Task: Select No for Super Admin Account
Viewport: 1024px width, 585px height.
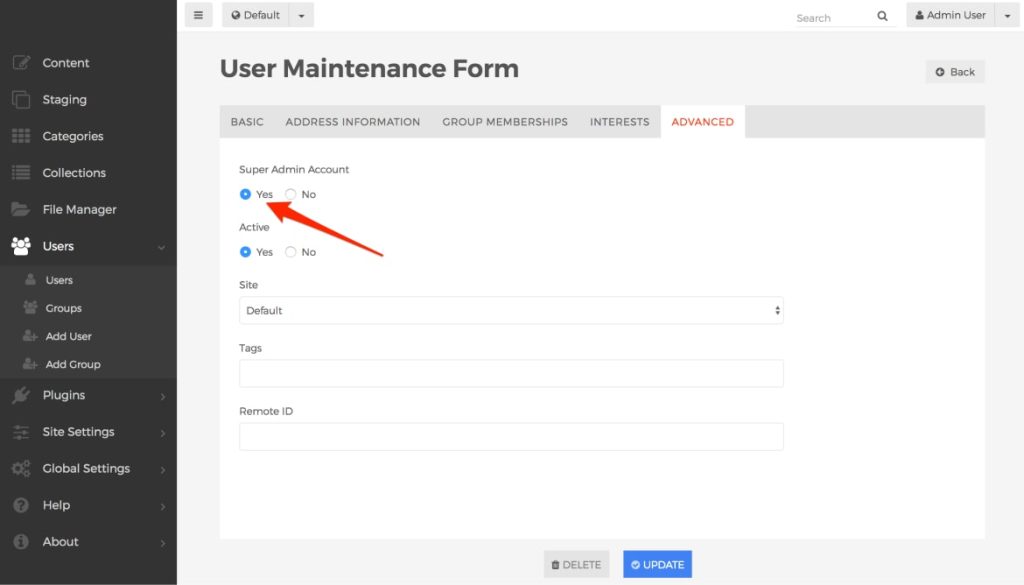Action: point(290,194)
